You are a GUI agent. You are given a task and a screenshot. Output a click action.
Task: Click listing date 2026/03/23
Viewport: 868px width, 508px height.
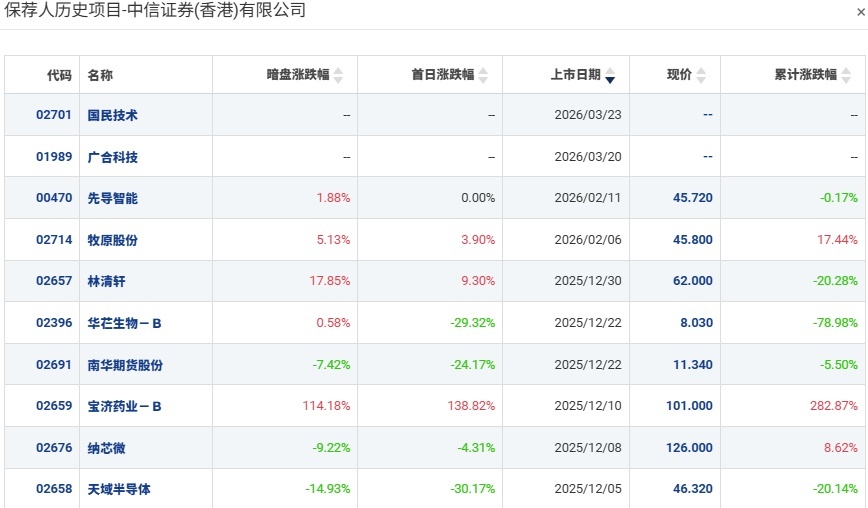coord(588,115)
